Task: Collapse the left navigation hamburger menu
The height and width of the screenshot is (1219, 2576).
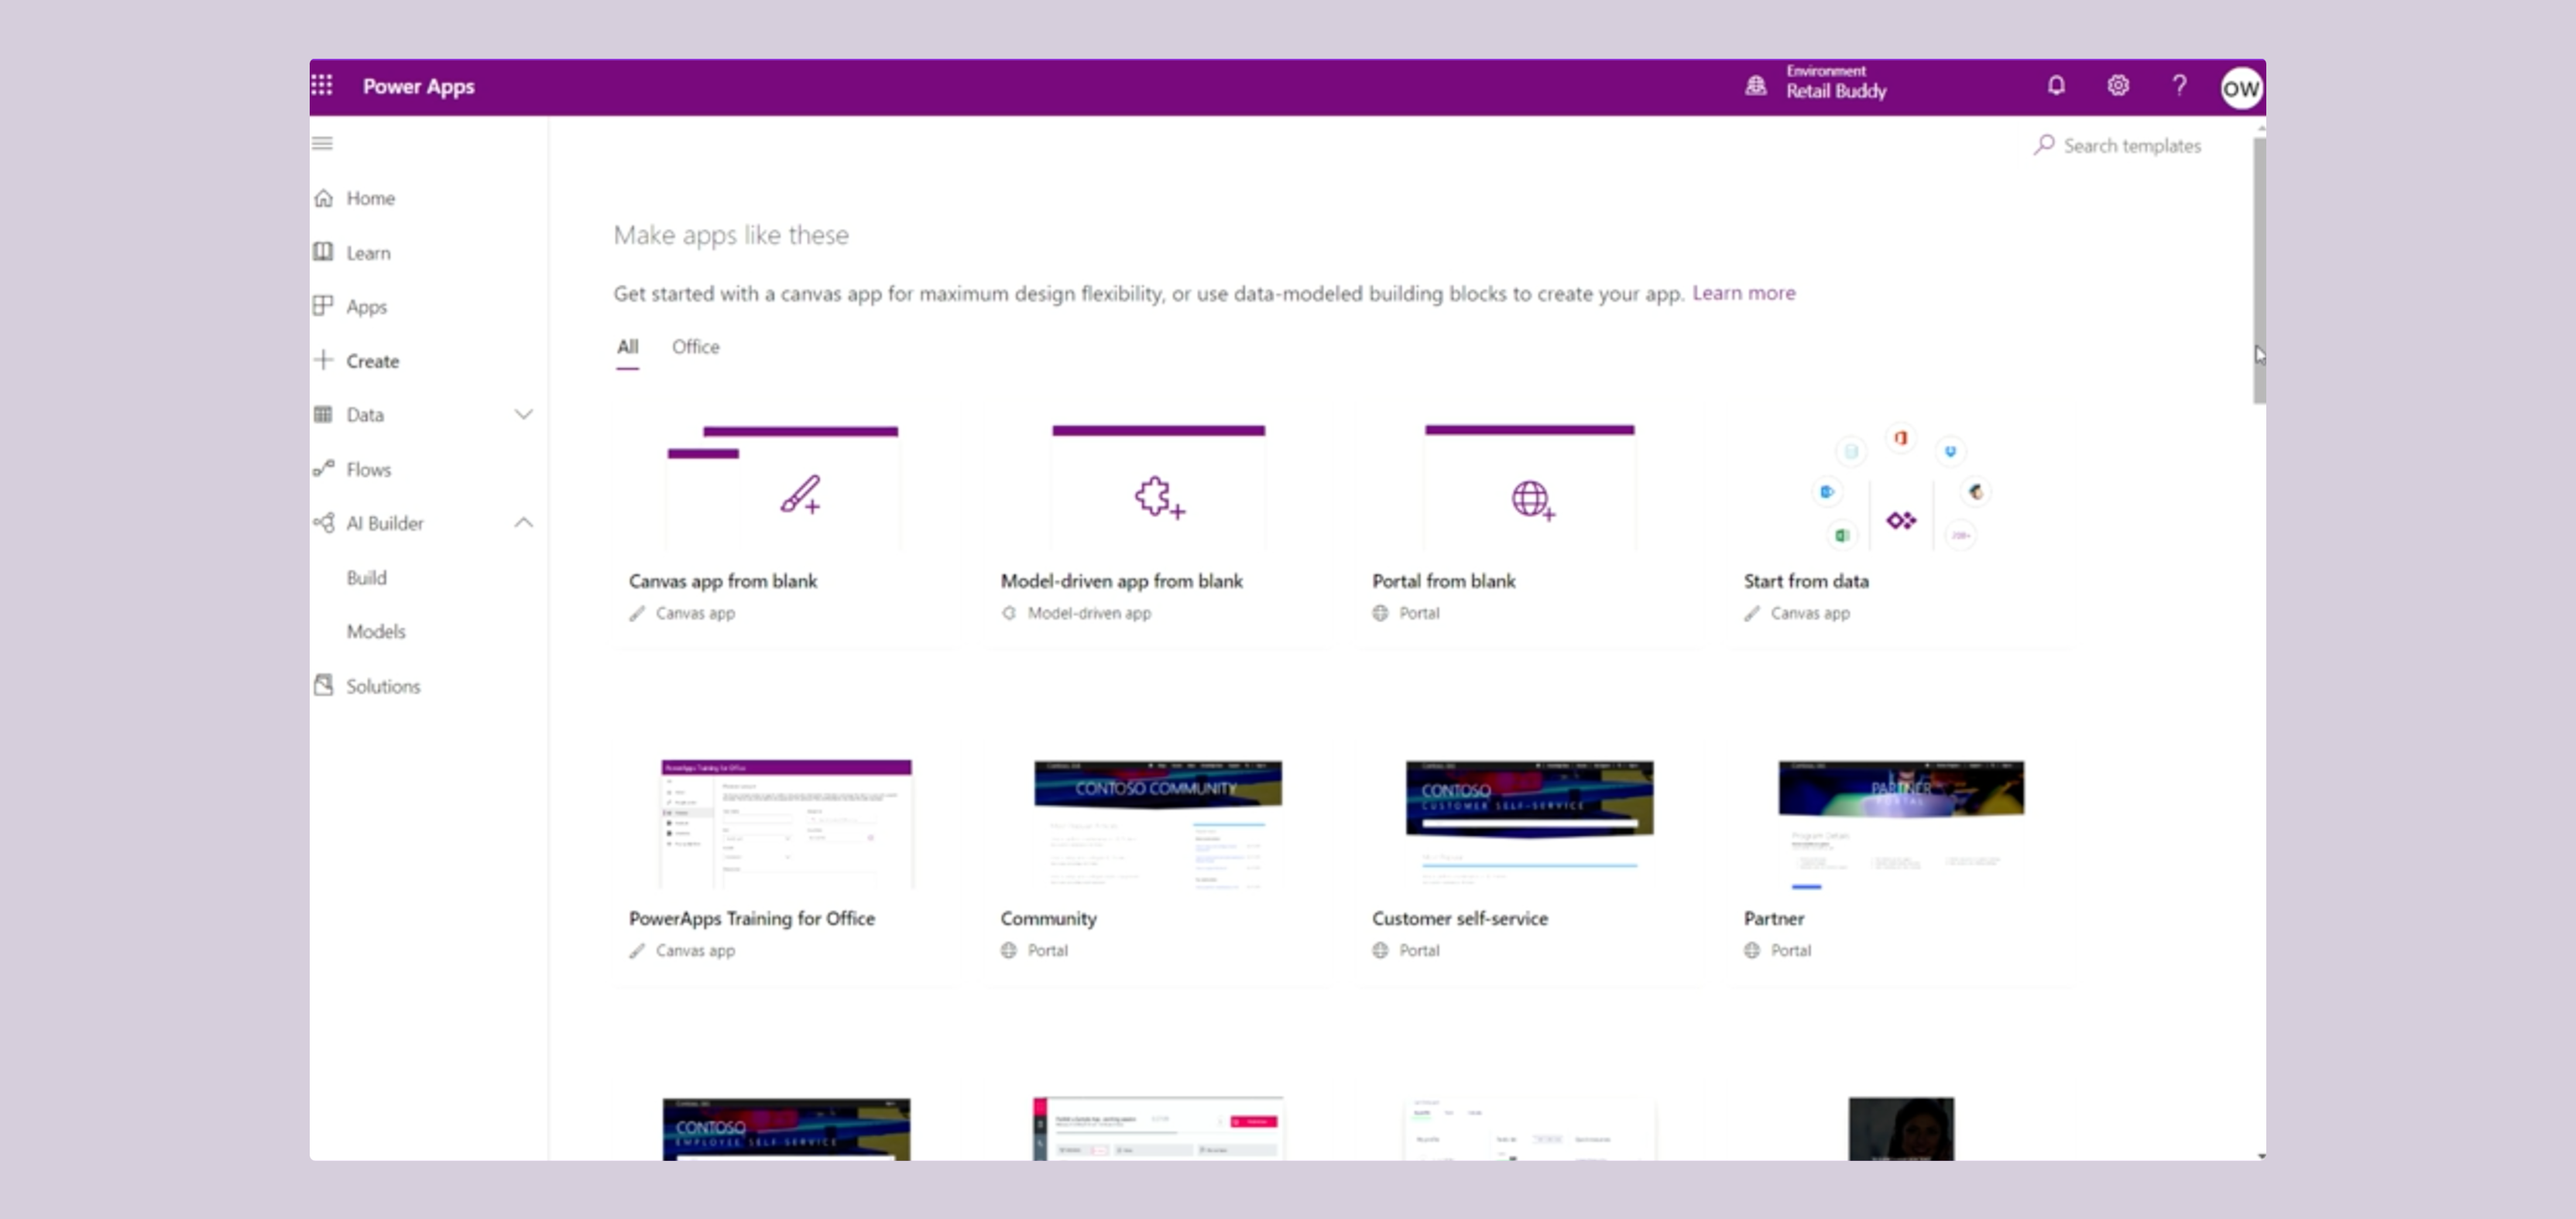Action: click(x=322, y=144)
